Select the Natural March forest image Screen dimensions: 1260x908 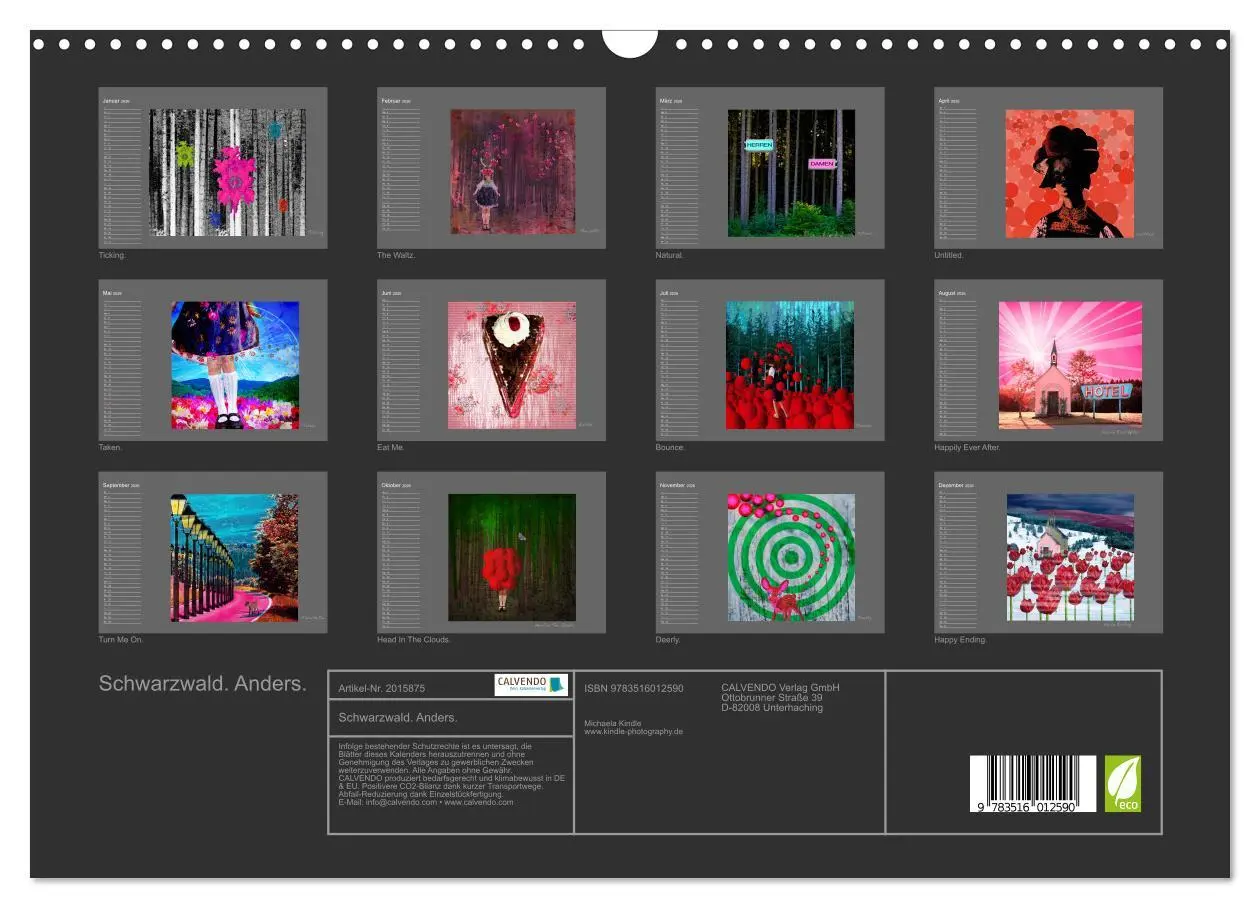(x=791, y=173)
